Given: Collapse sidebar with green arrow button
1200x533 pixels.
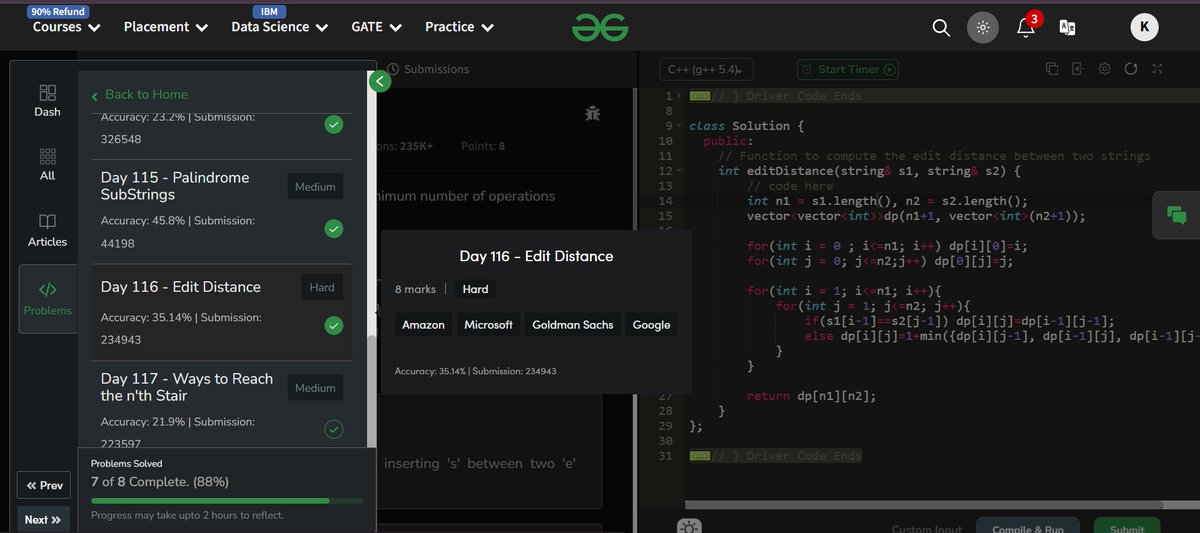Looking at the screenshot, I should point(379,82).
